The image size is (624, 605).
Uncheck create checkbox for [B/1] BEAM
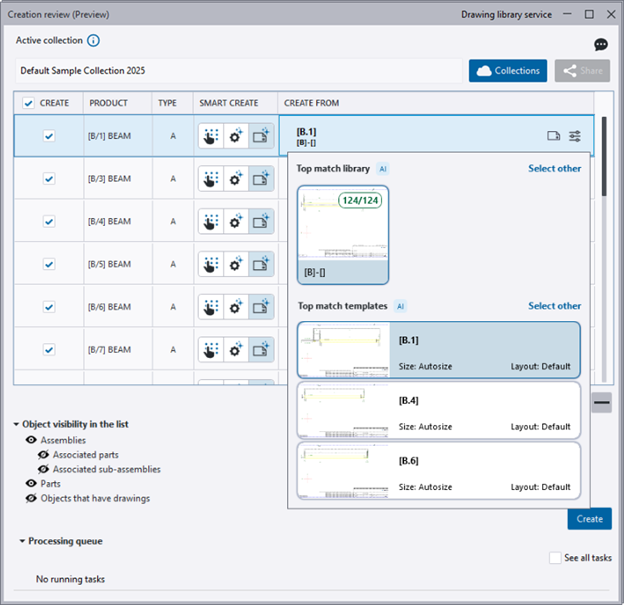tap(49, 136)
